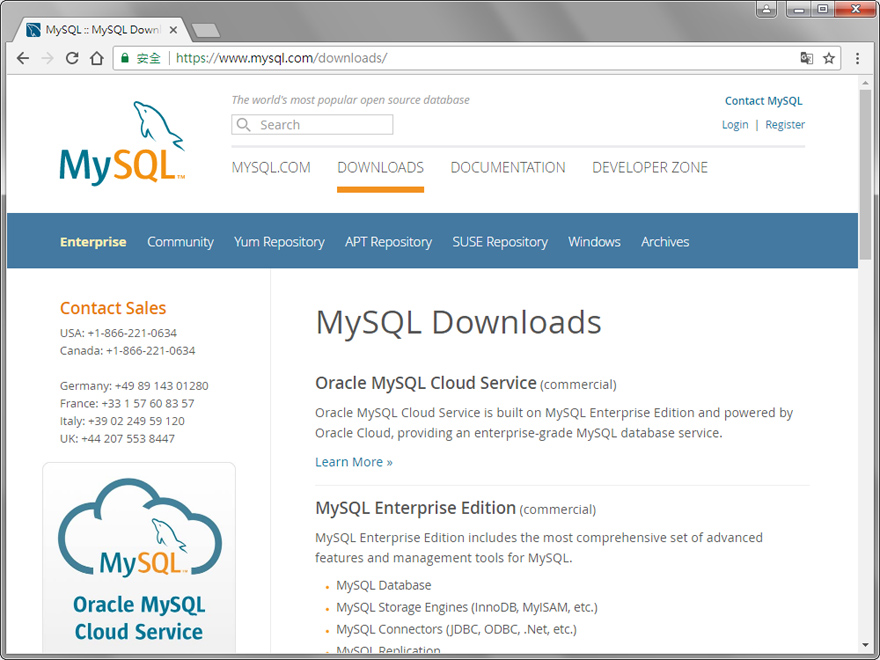The height and width of the screenshot is (660, 880).
Task: Click the MySQL Downloads page title
Action: (x=458, y=322)
